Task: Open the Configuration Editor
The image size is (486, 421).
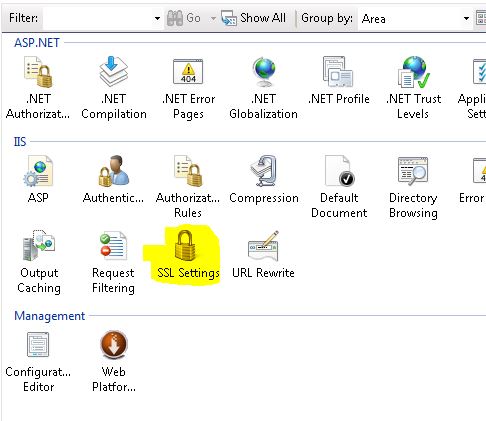Action: [x=38, y=362]
